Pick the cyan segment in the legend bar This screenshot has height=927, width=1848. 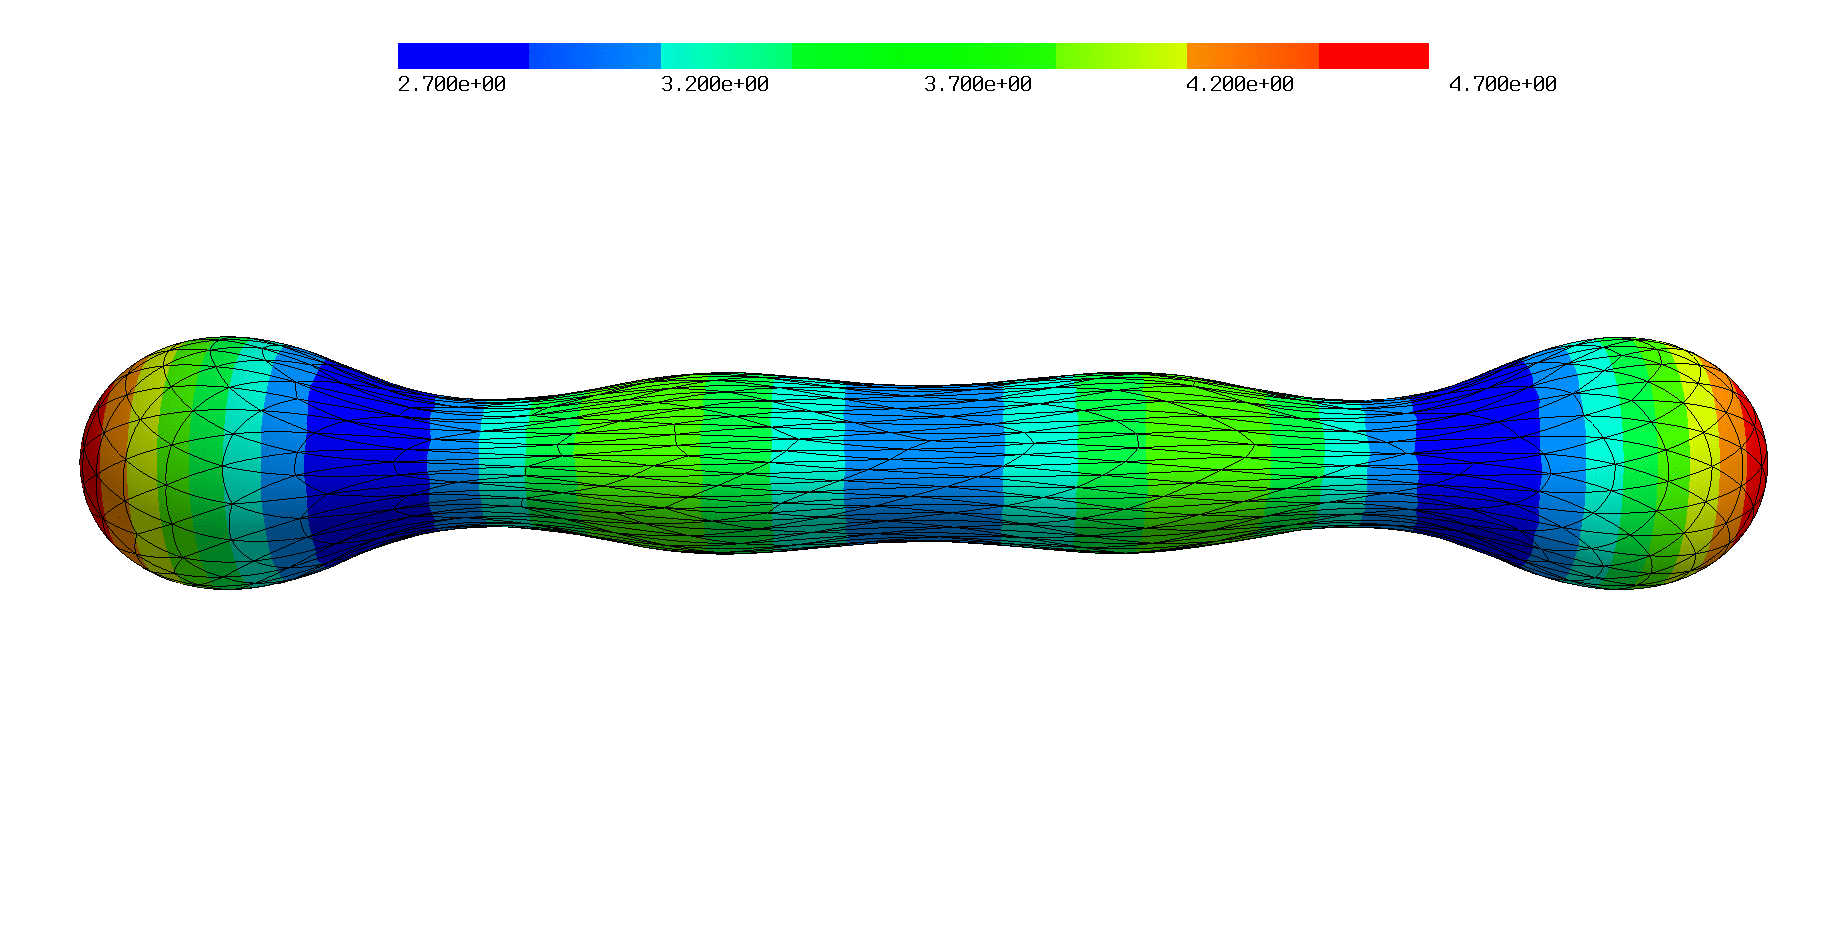[726, 56]
